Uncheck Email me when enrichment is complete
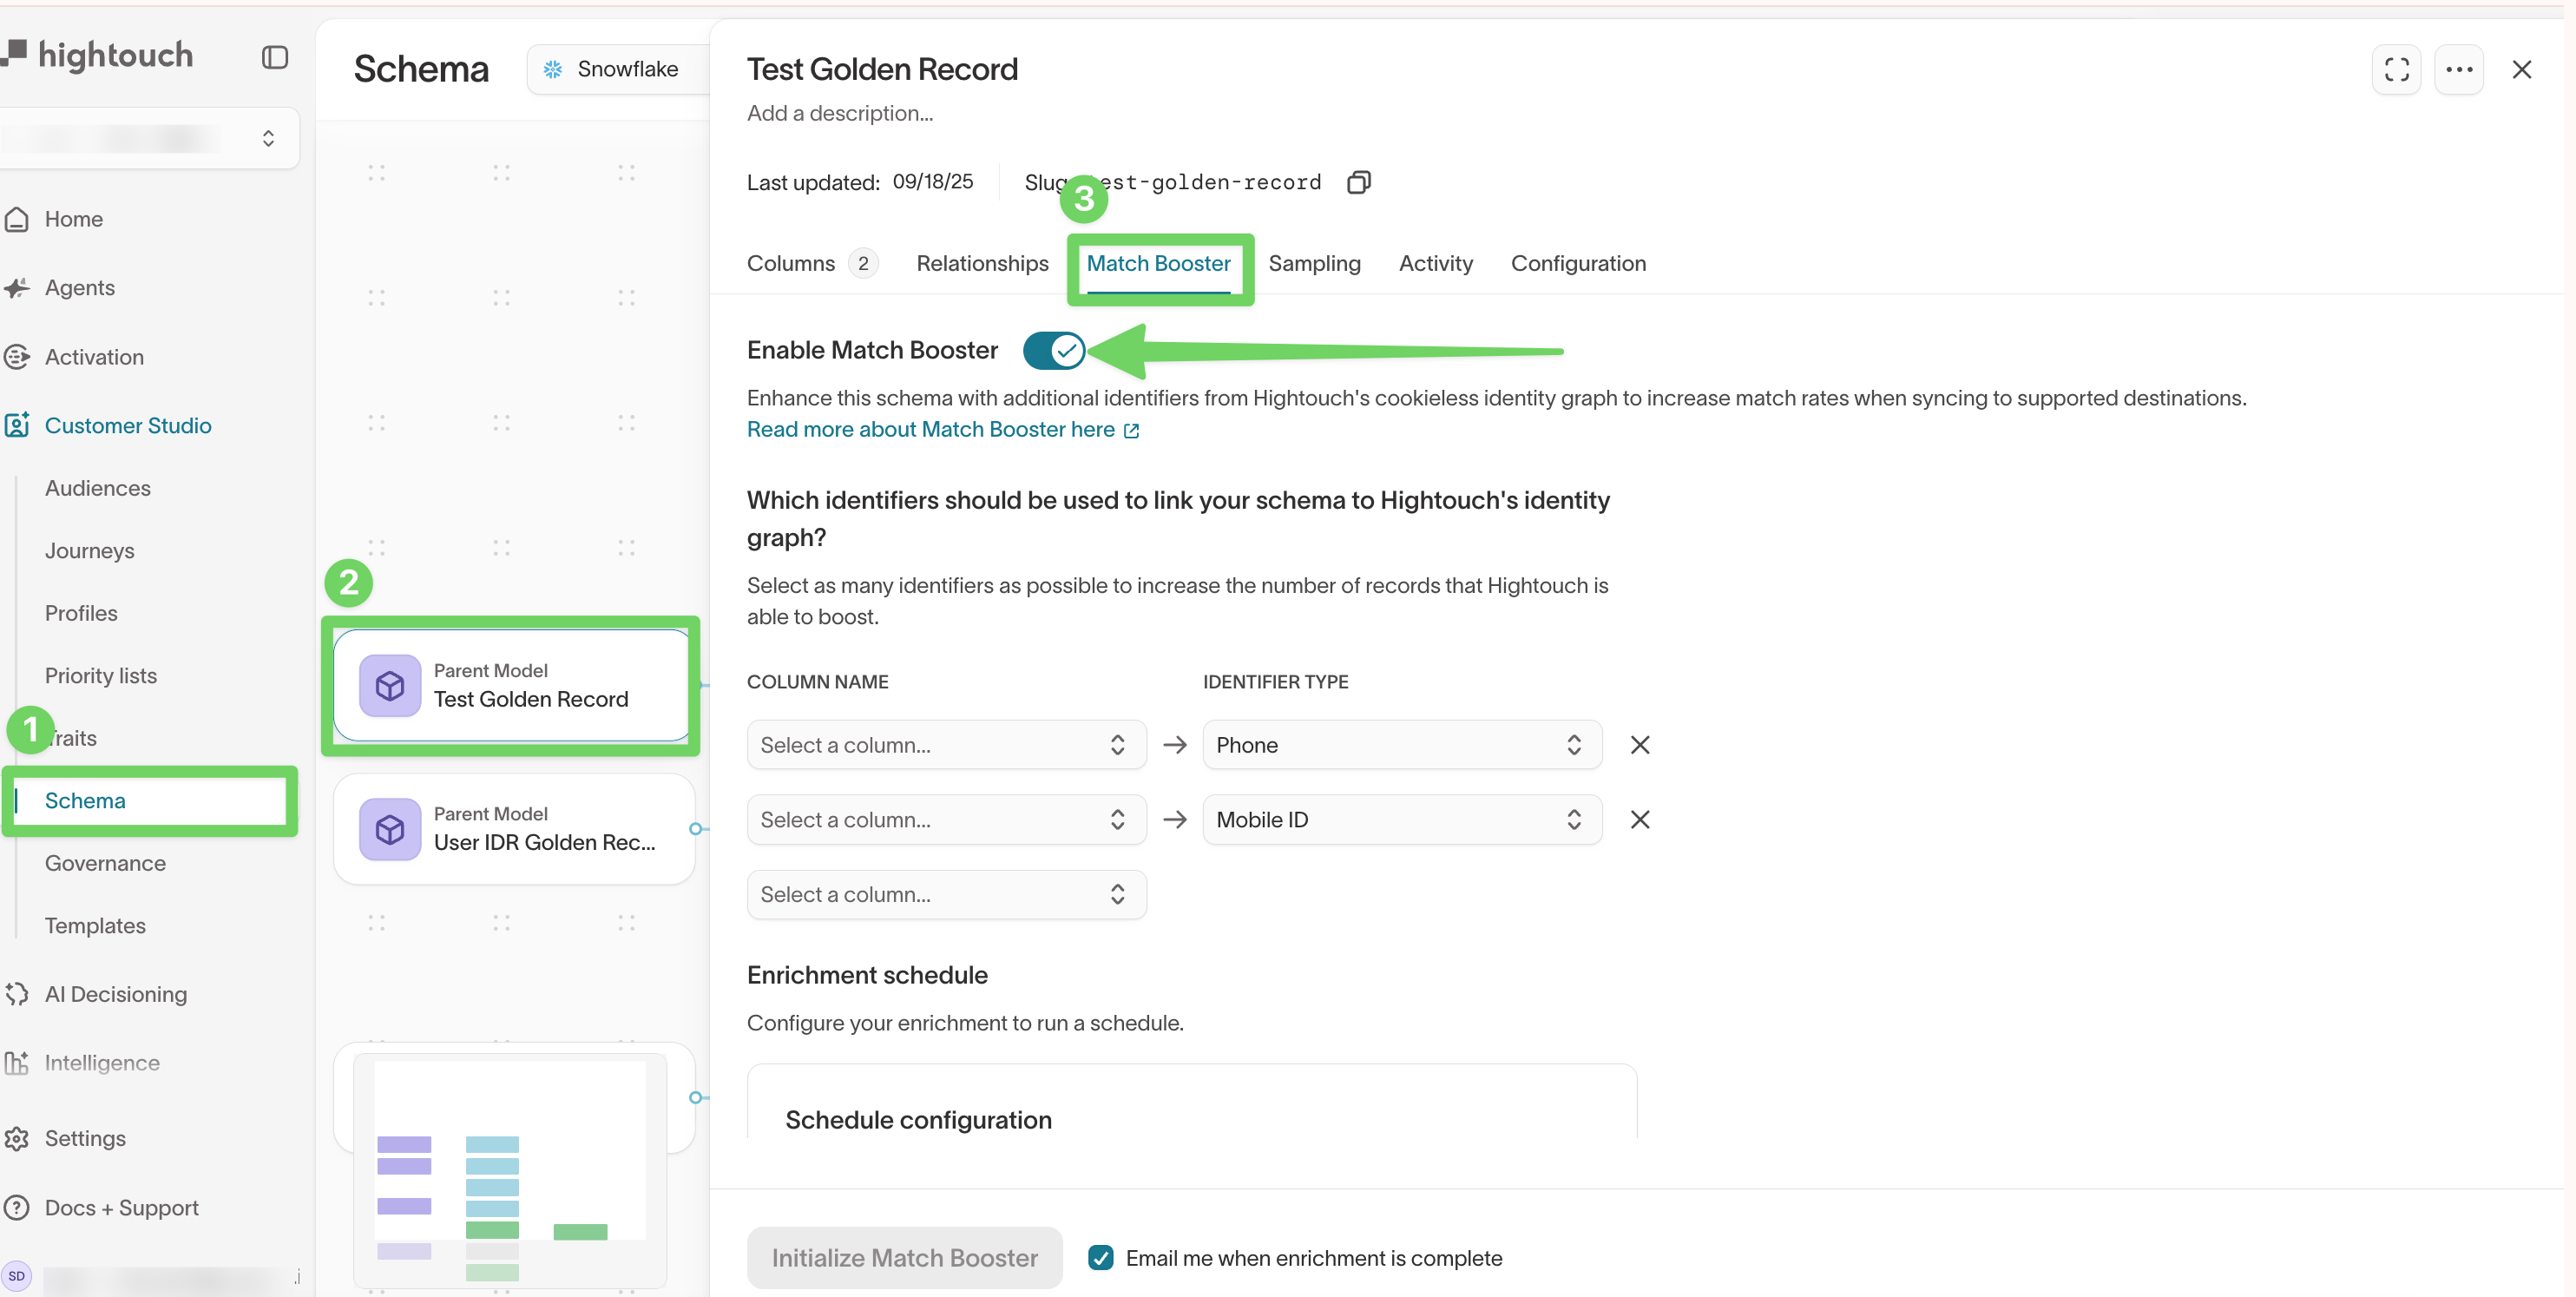 point(1100,1257)
